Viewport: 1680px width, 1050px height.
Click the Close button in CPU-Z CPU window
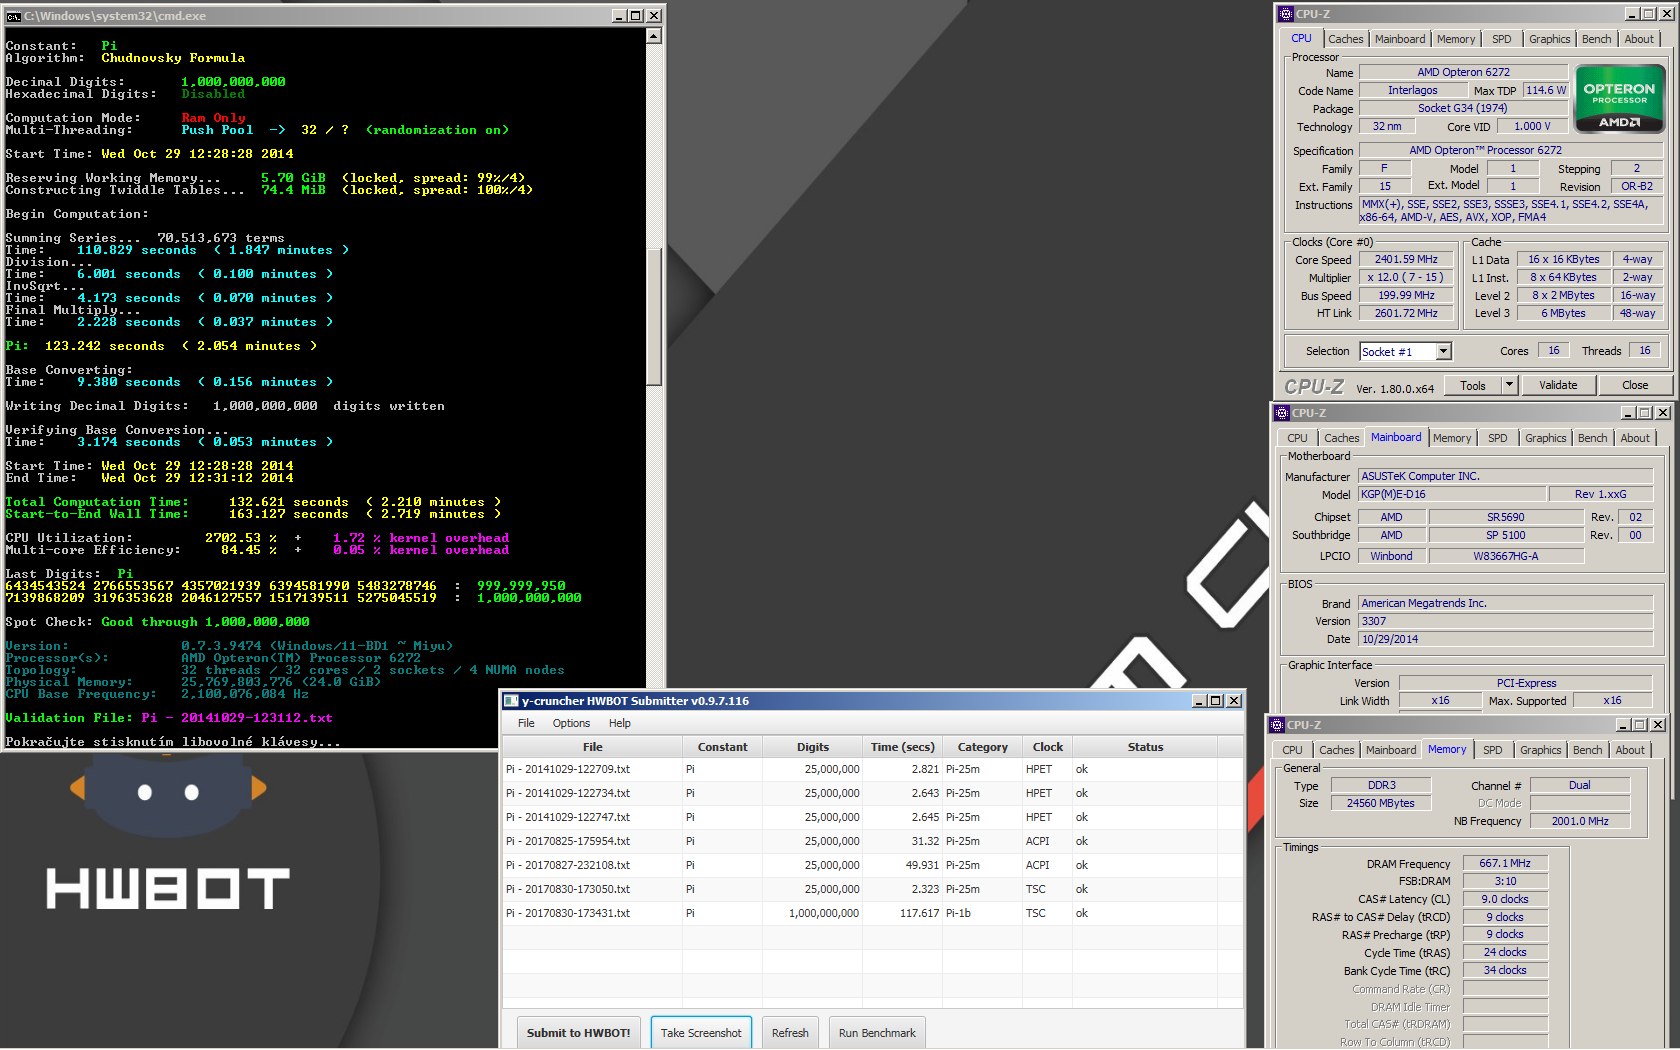(x=1635, y=385)
